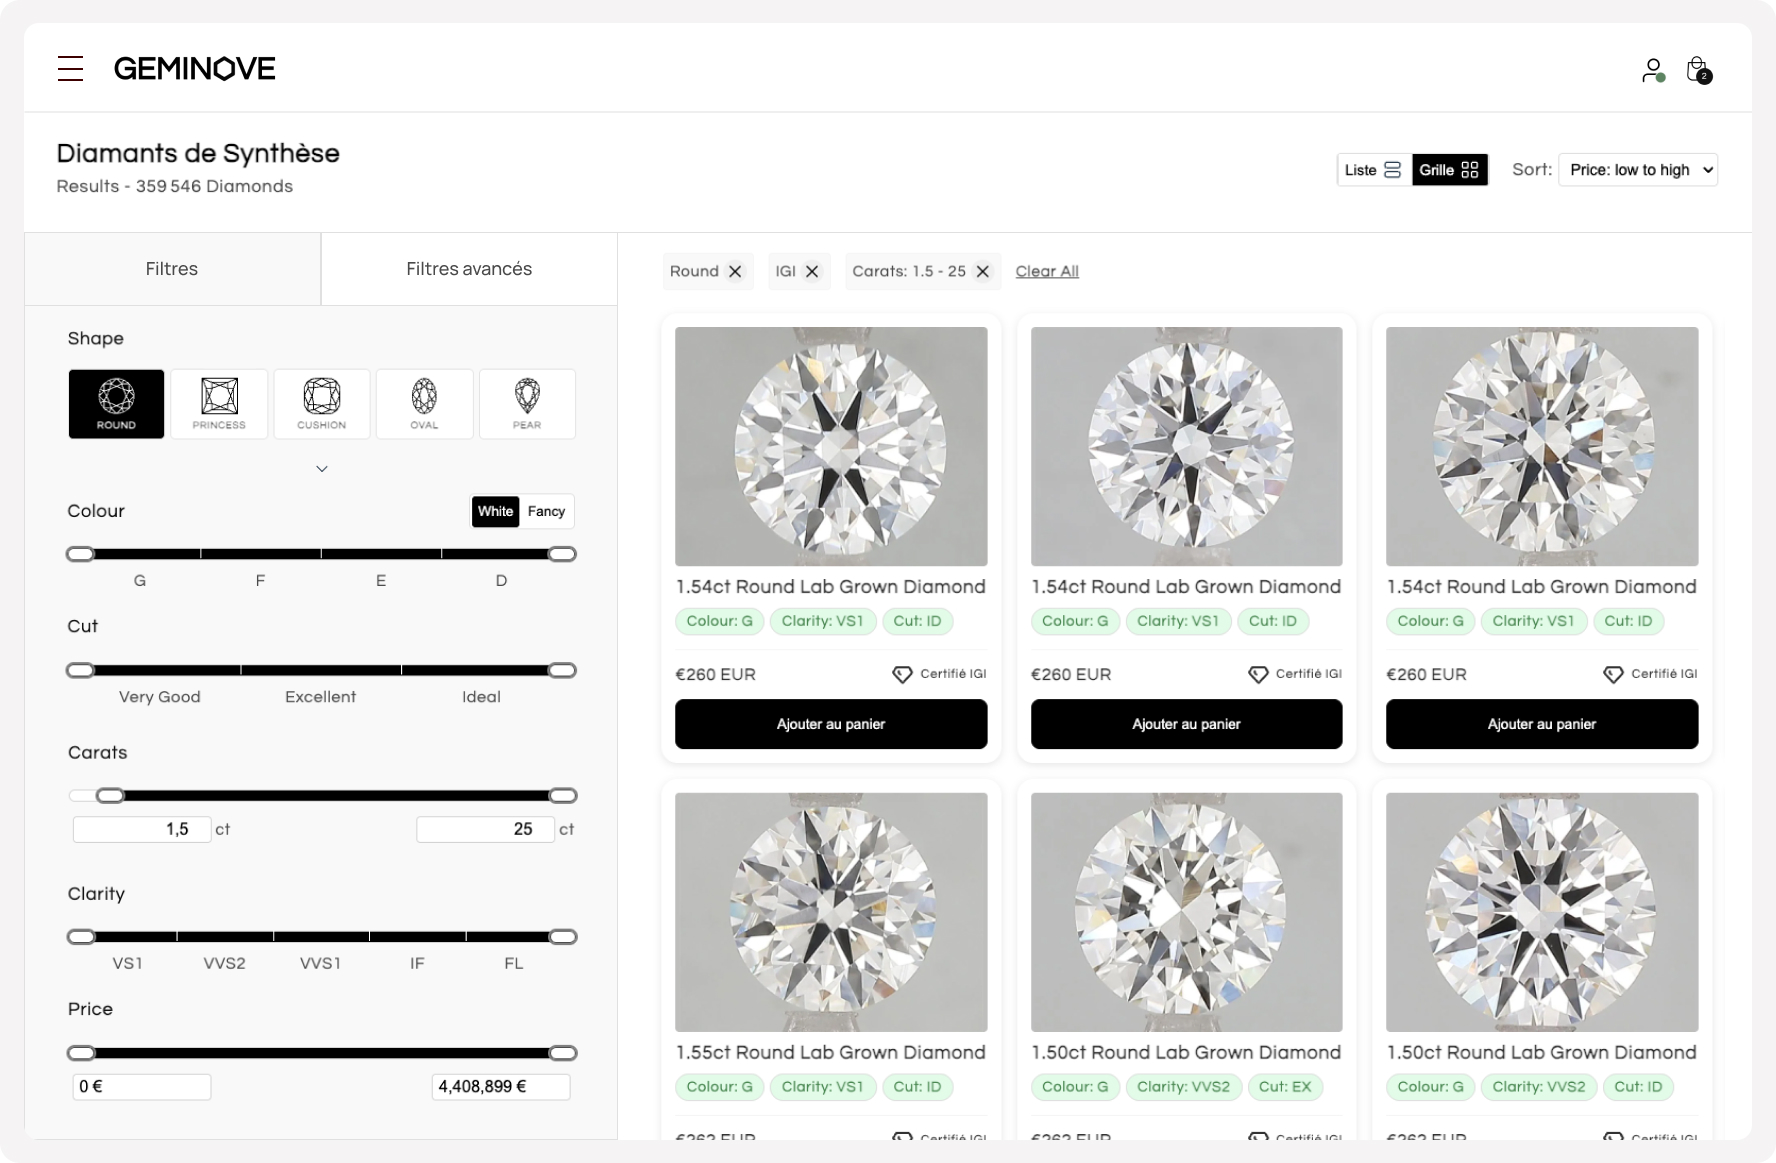The image size is (1776, 1163).
Task: Select the Pear shape icon
Action: 527,404
